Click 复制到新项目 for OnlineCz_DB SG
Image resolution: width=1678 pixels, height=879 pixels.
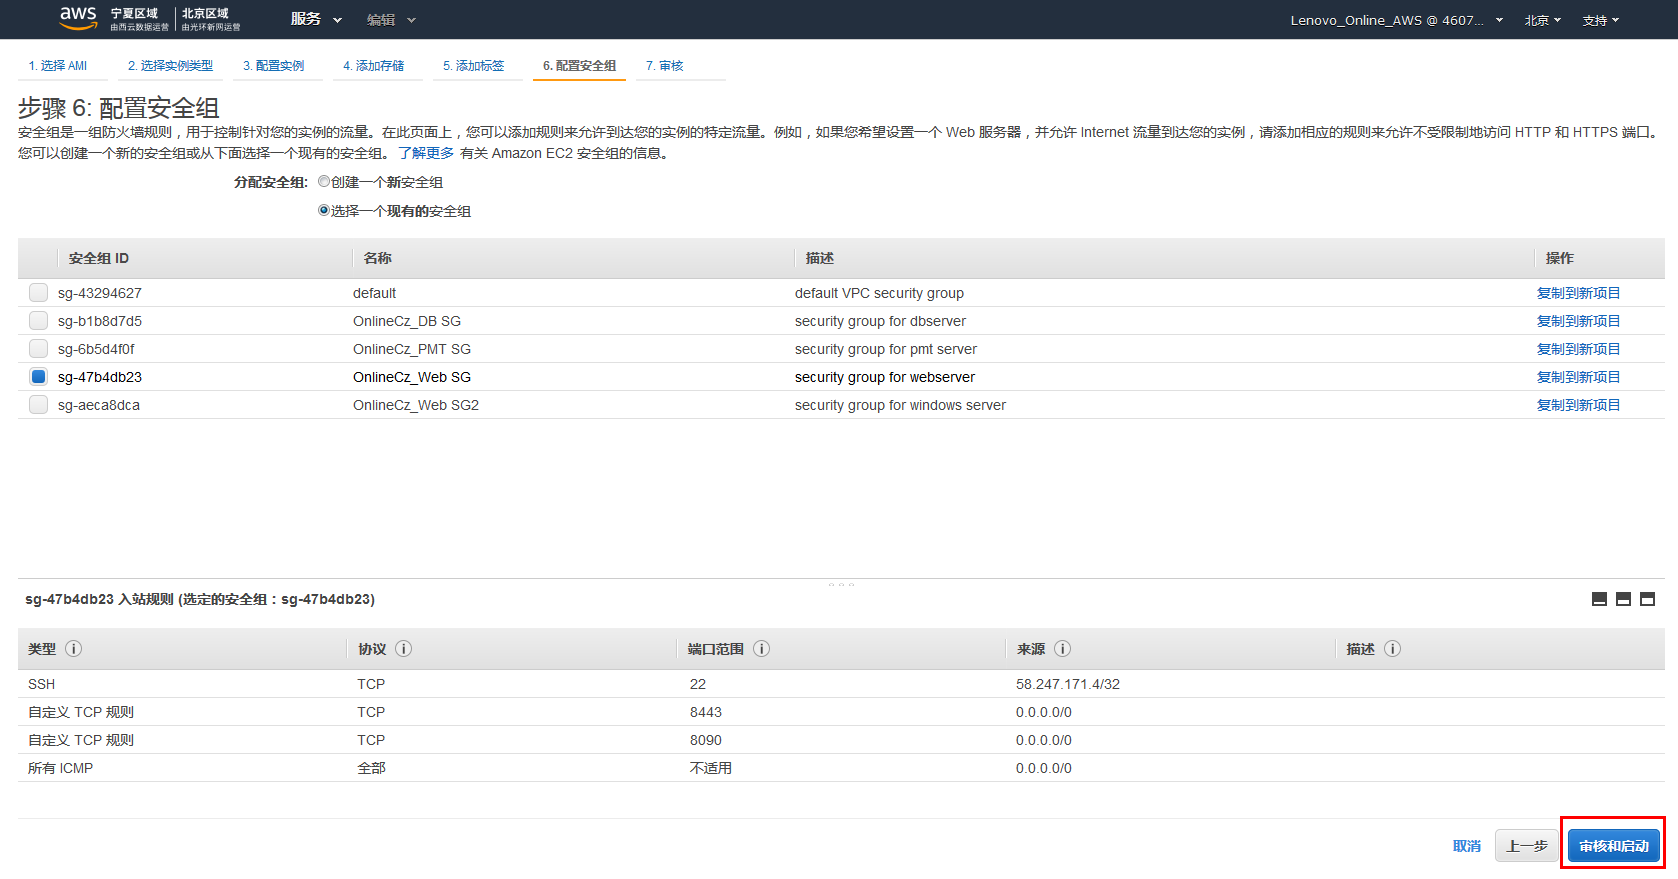tap(1578, 321)
